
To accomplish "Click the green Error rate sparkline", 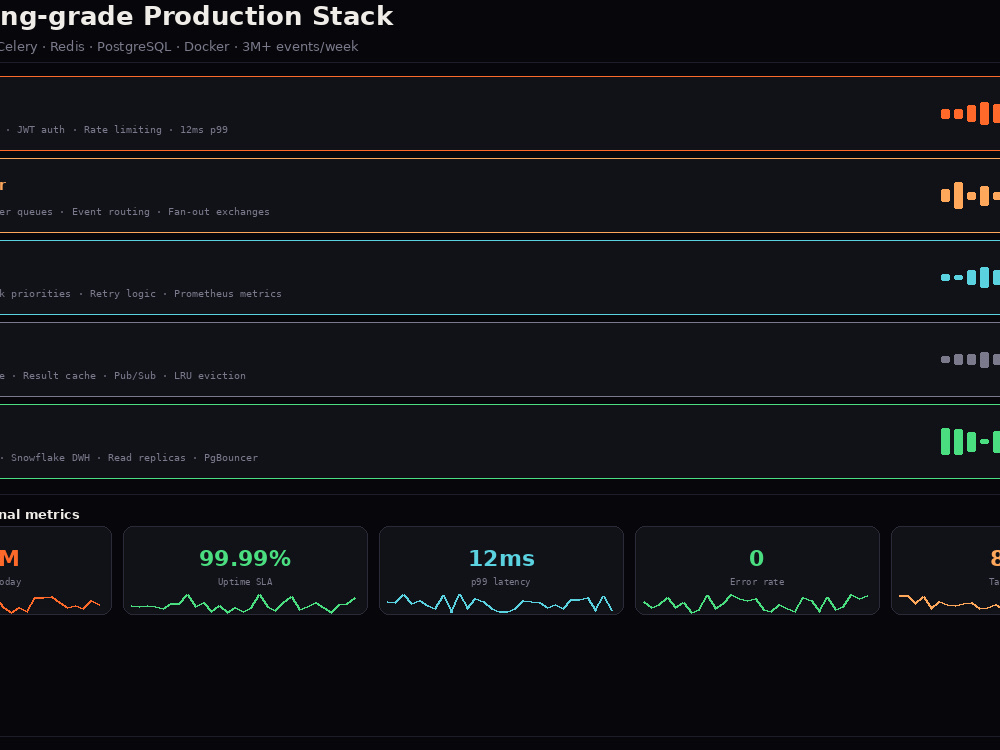I will pos(756,603).
